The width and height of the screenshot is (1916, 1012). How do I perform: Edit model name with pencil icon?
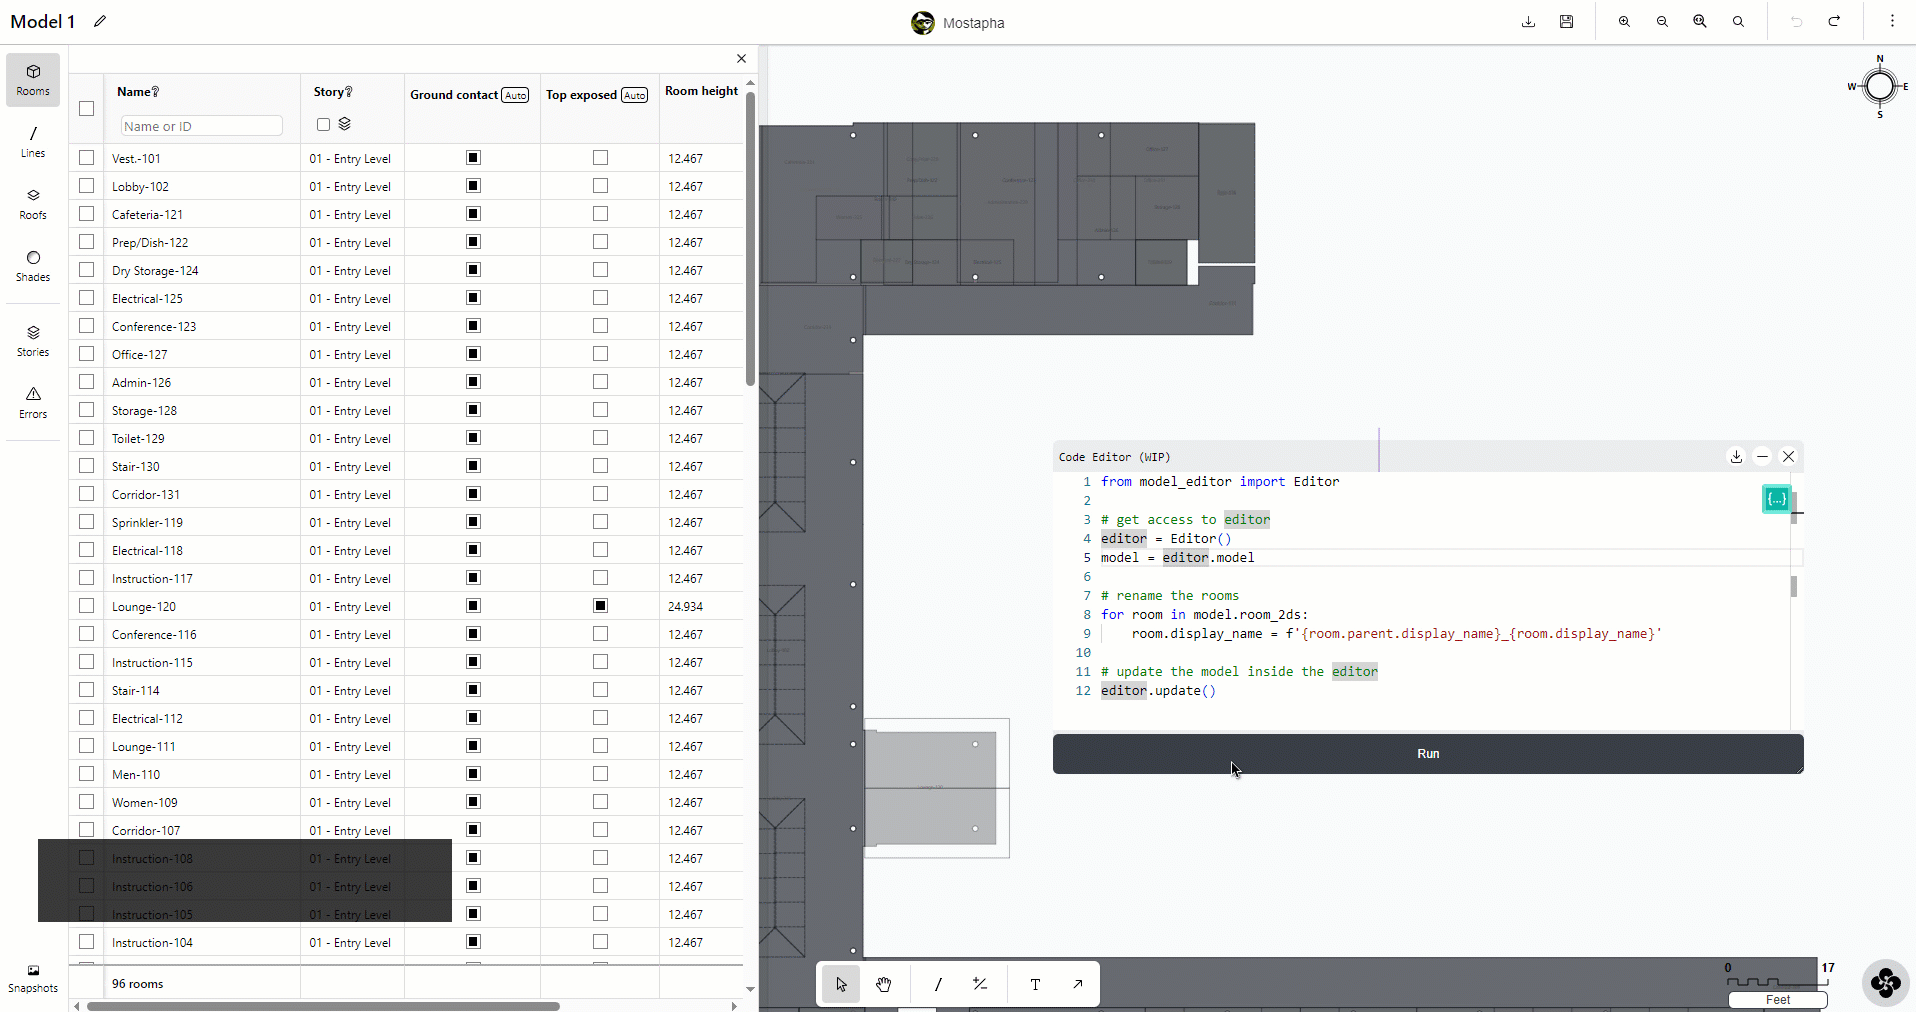coord(100,22)
